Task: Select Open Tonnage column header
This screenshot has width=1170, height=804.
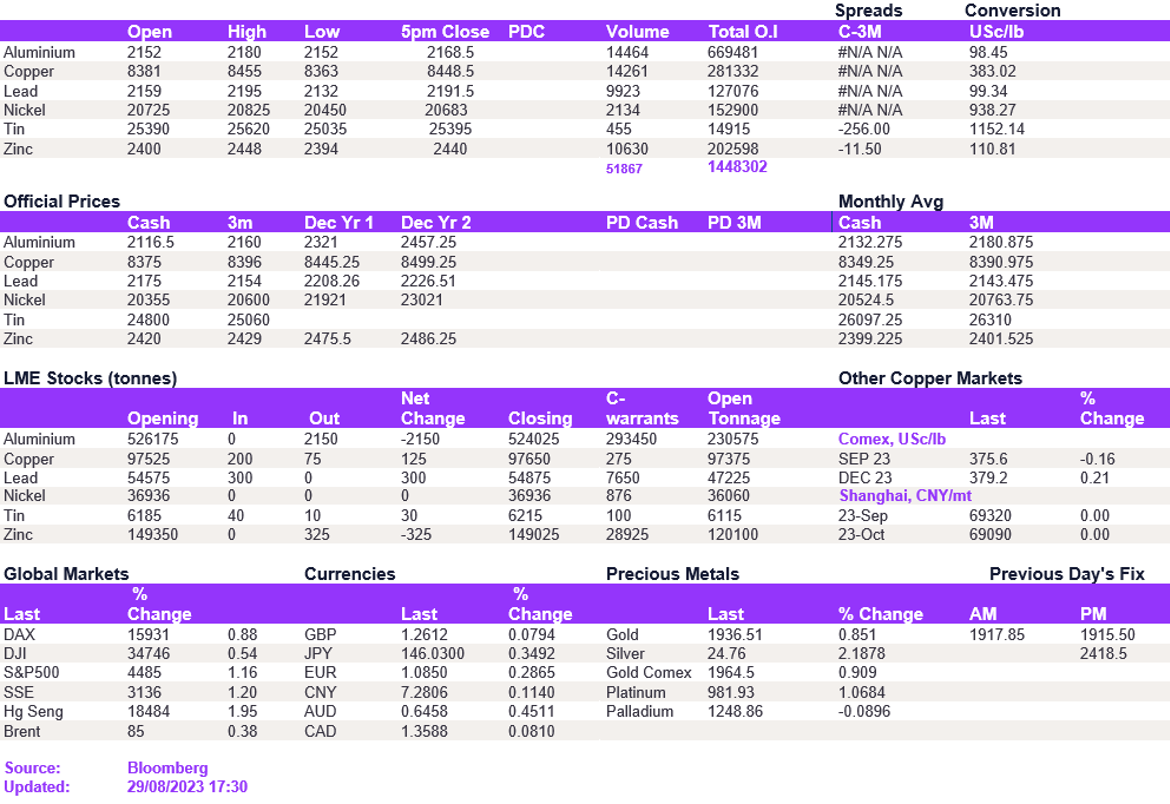Action: [x=744, y=409]
